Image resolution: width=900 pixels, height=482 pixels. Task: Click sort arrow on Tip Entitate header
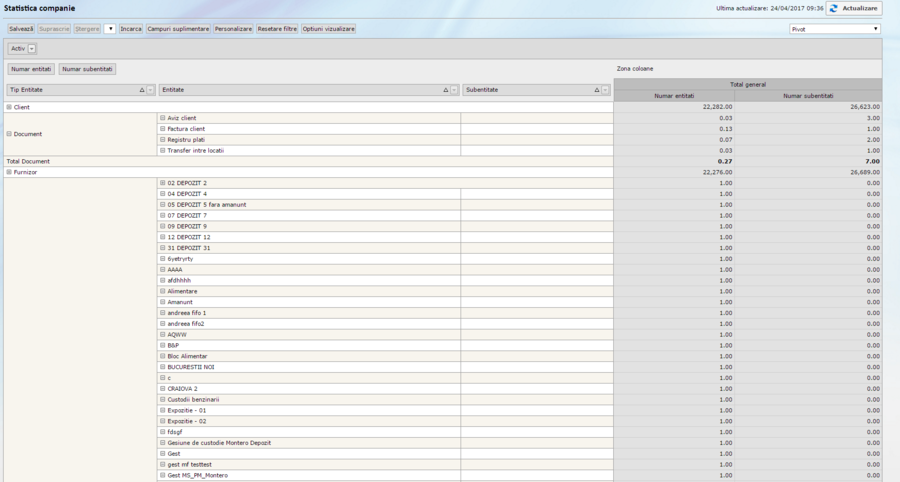[142, 90]
